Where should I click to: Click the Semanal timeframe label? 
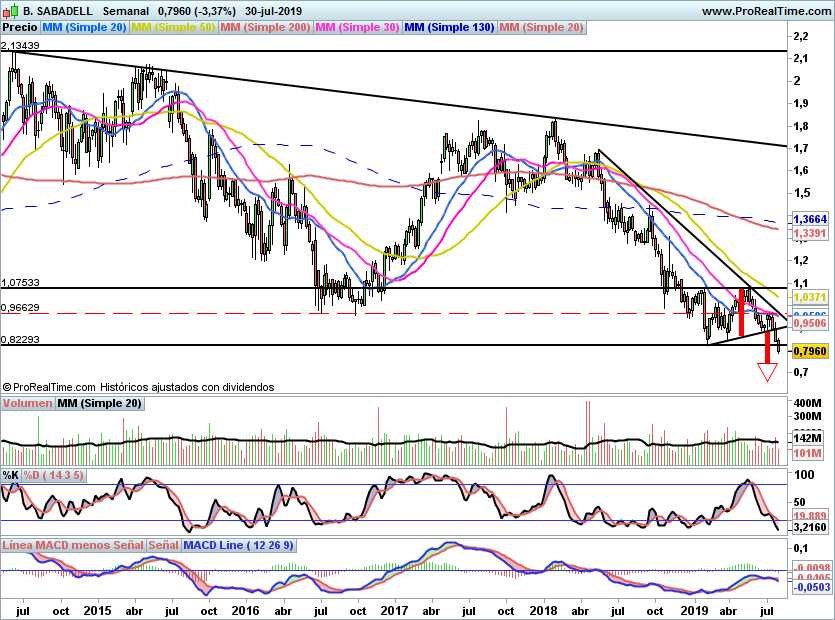coord(126,11)
